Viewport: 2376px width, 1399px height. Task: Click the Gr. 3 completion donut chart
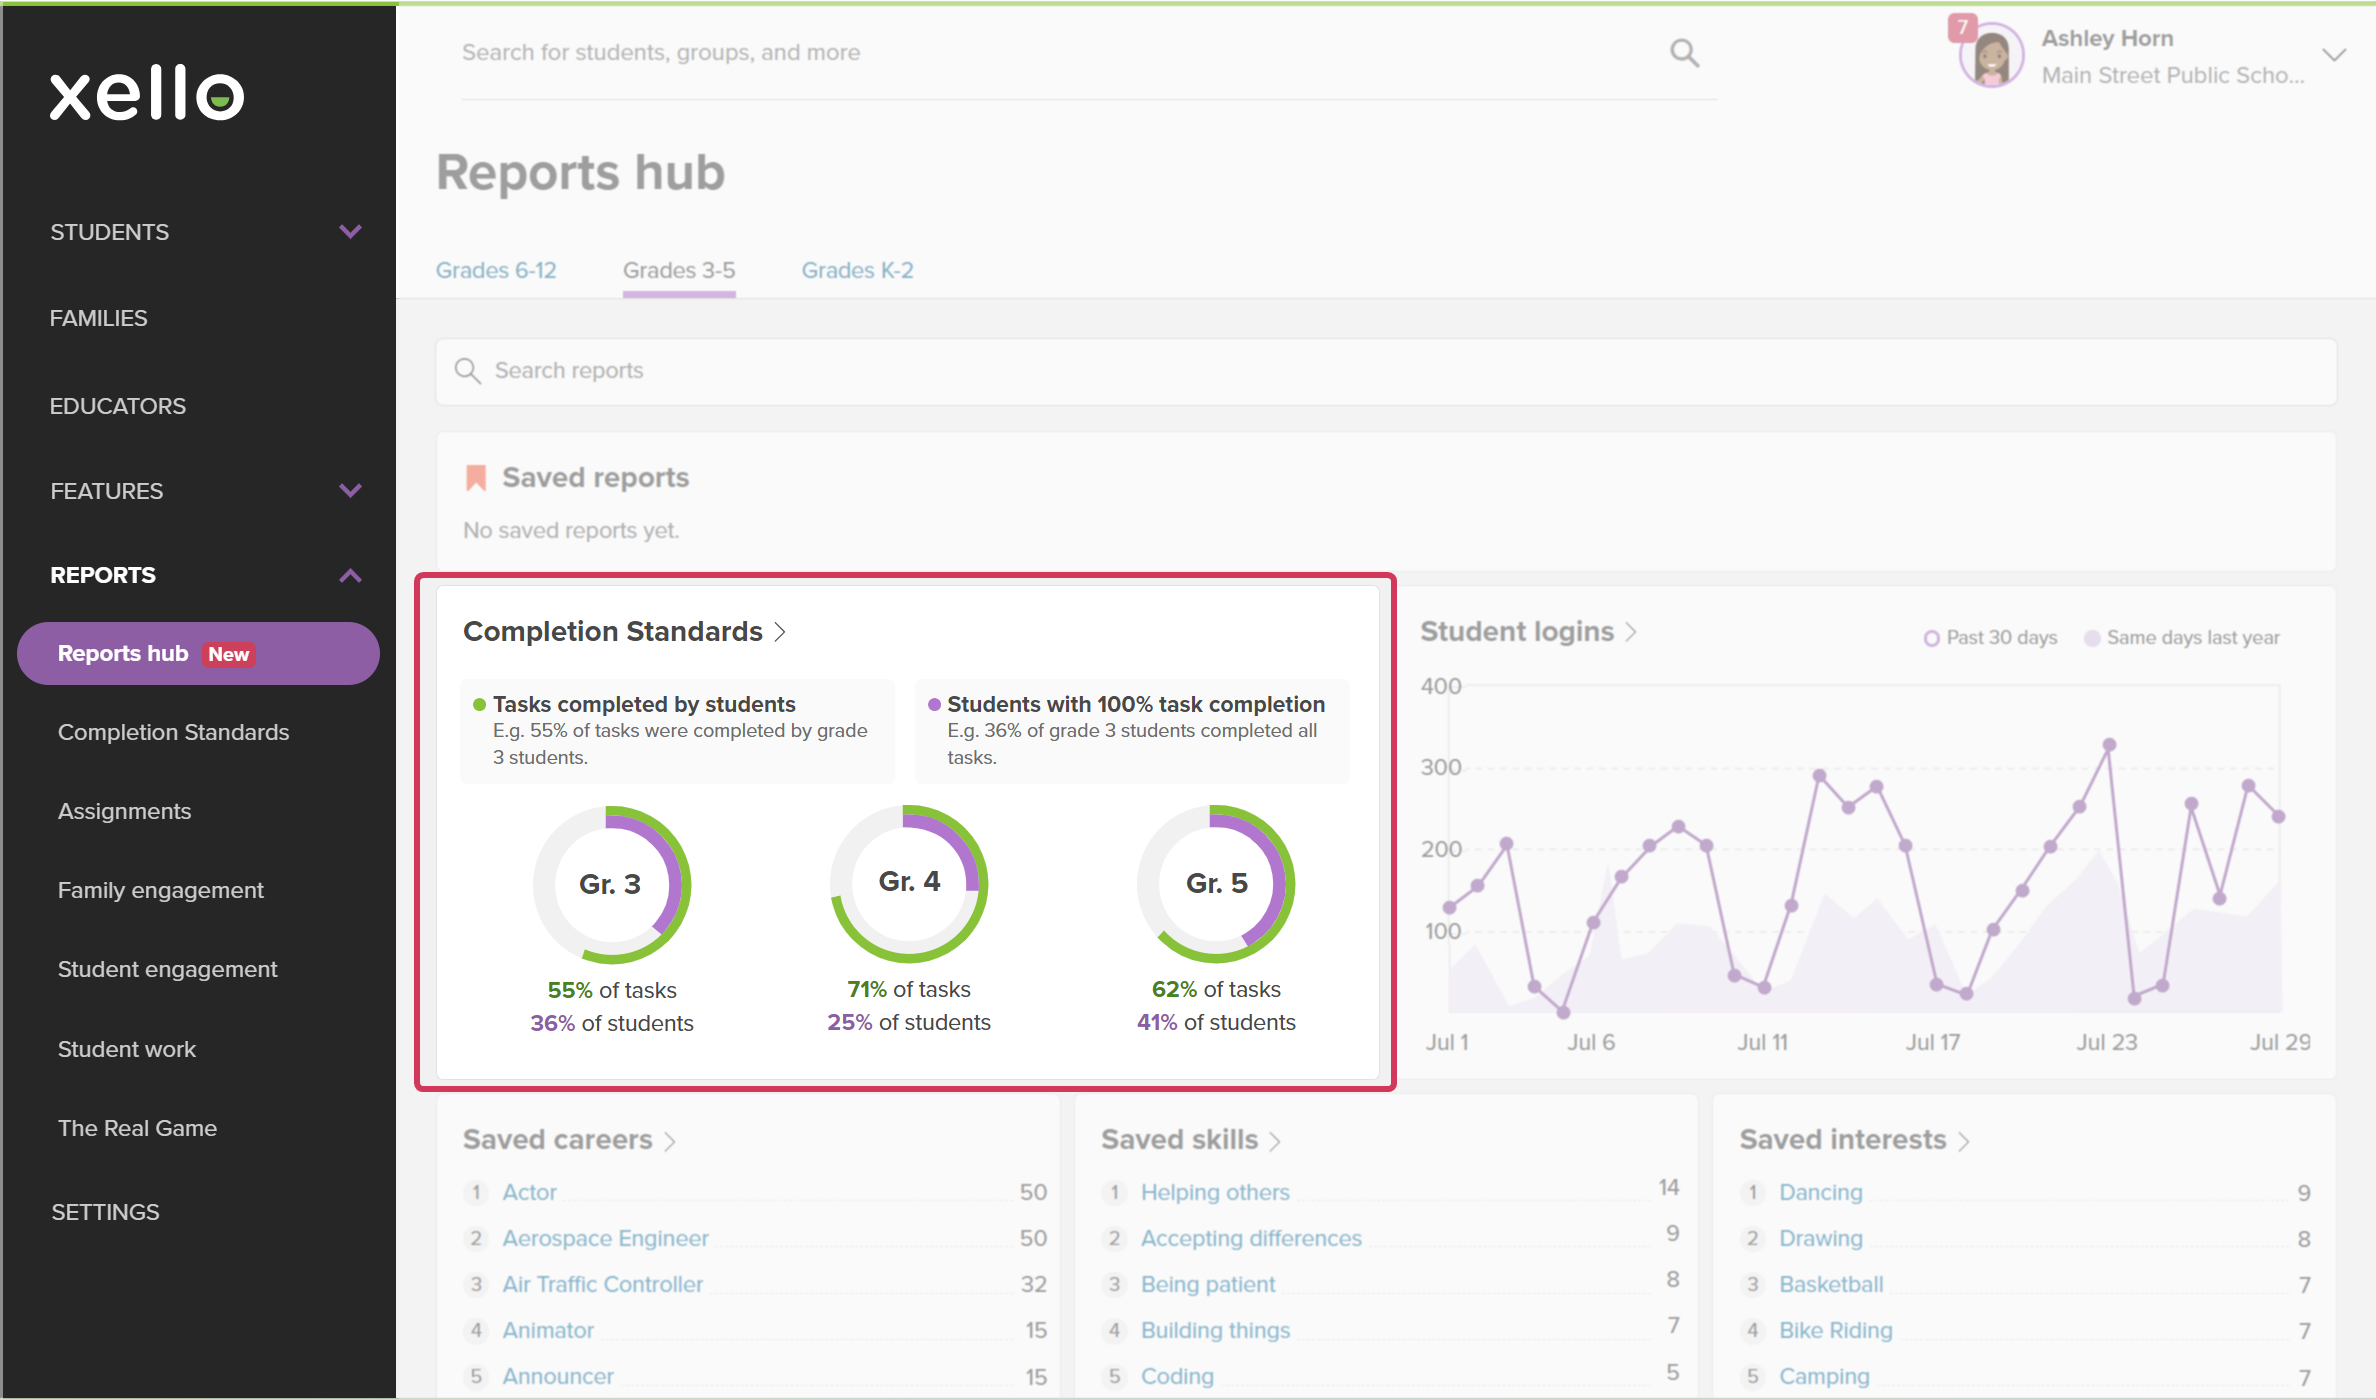(x=611, y=884)
